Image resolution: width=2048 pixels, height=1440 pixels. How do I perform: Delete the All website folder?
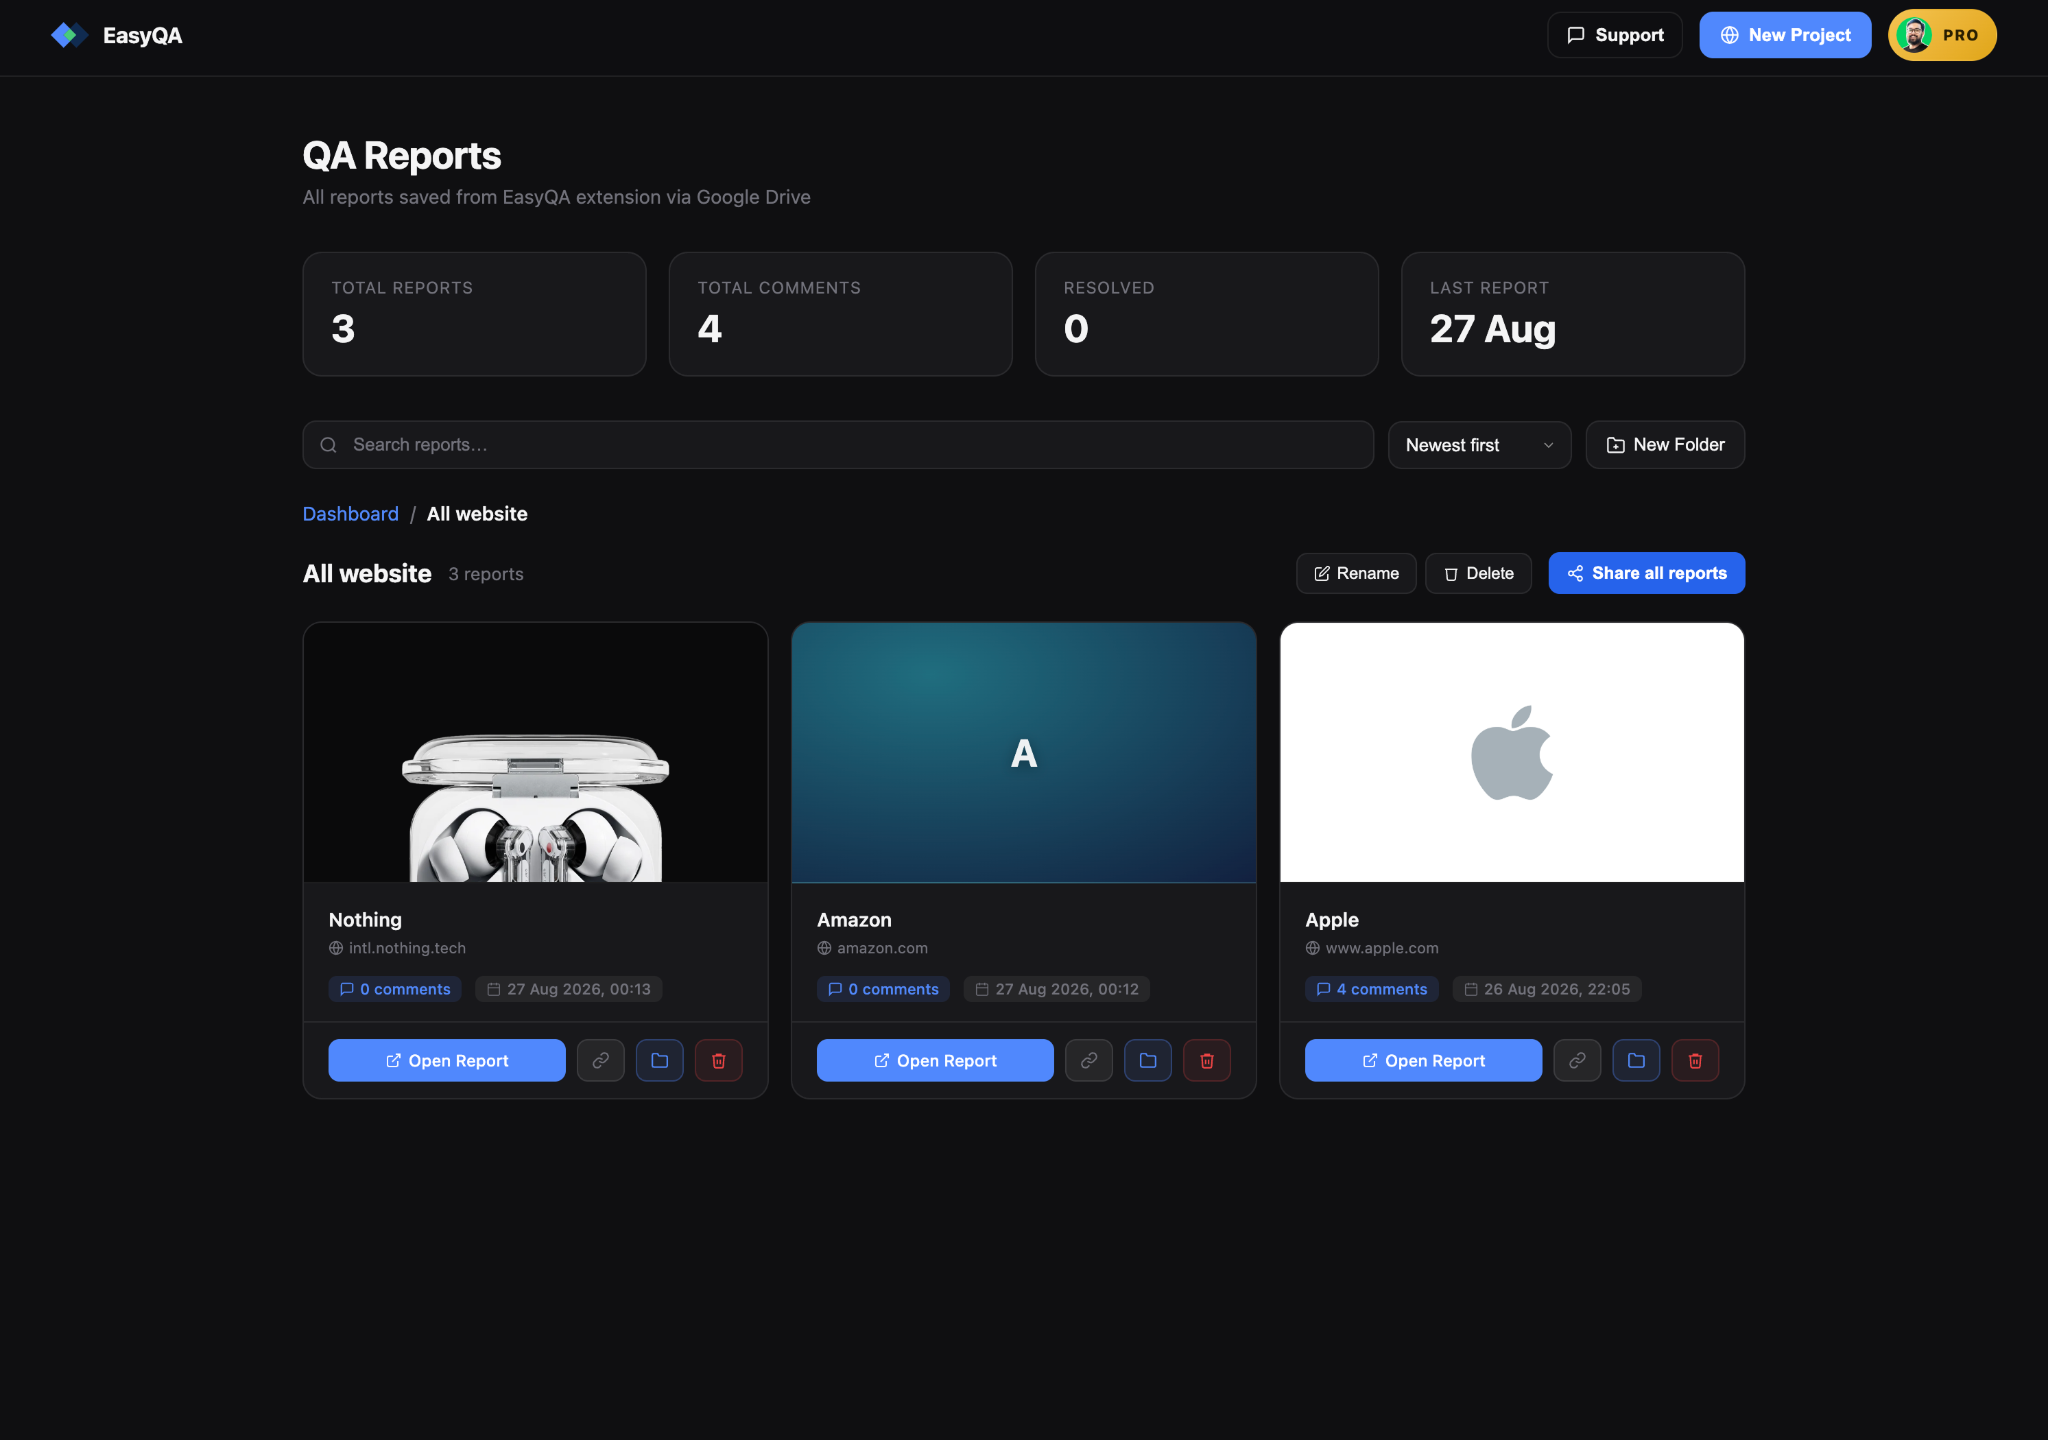[x=1478, y=573]
